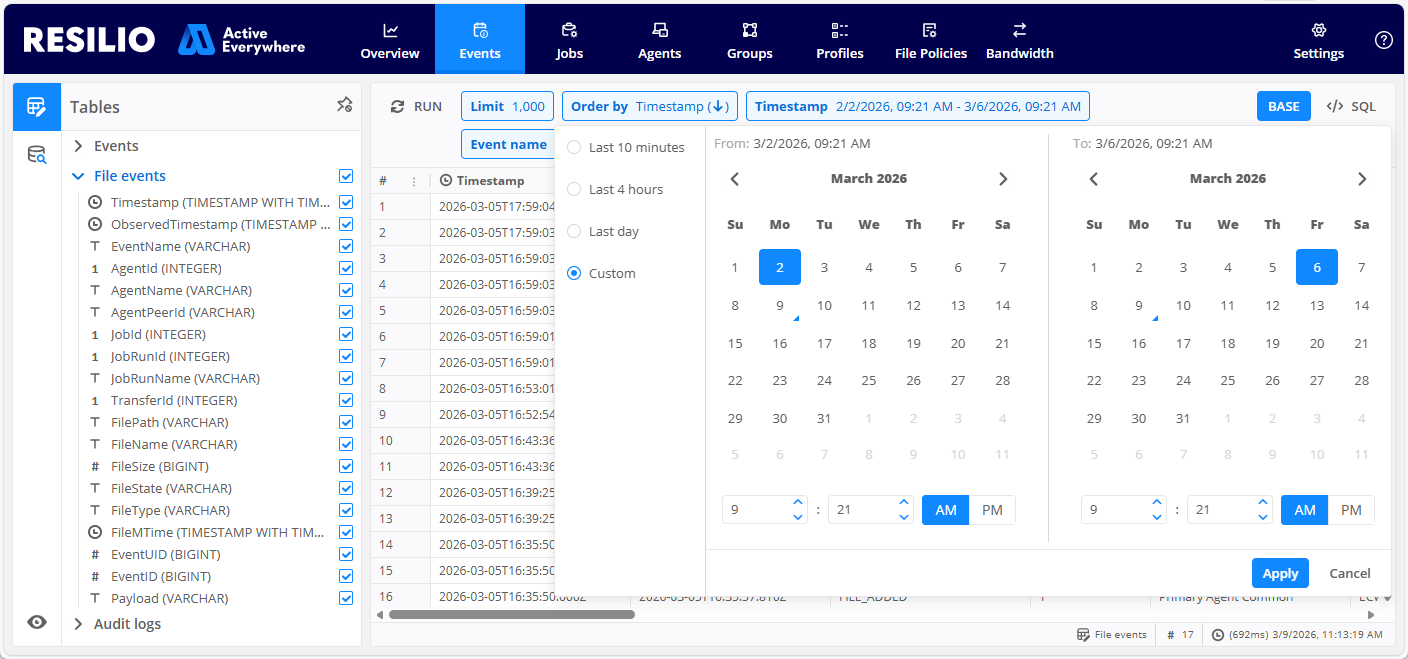This screenshot has height=659, width=1408.
Task: Click the RUN refresh icon
Action: pyautogui.click(x=397, y=106)
